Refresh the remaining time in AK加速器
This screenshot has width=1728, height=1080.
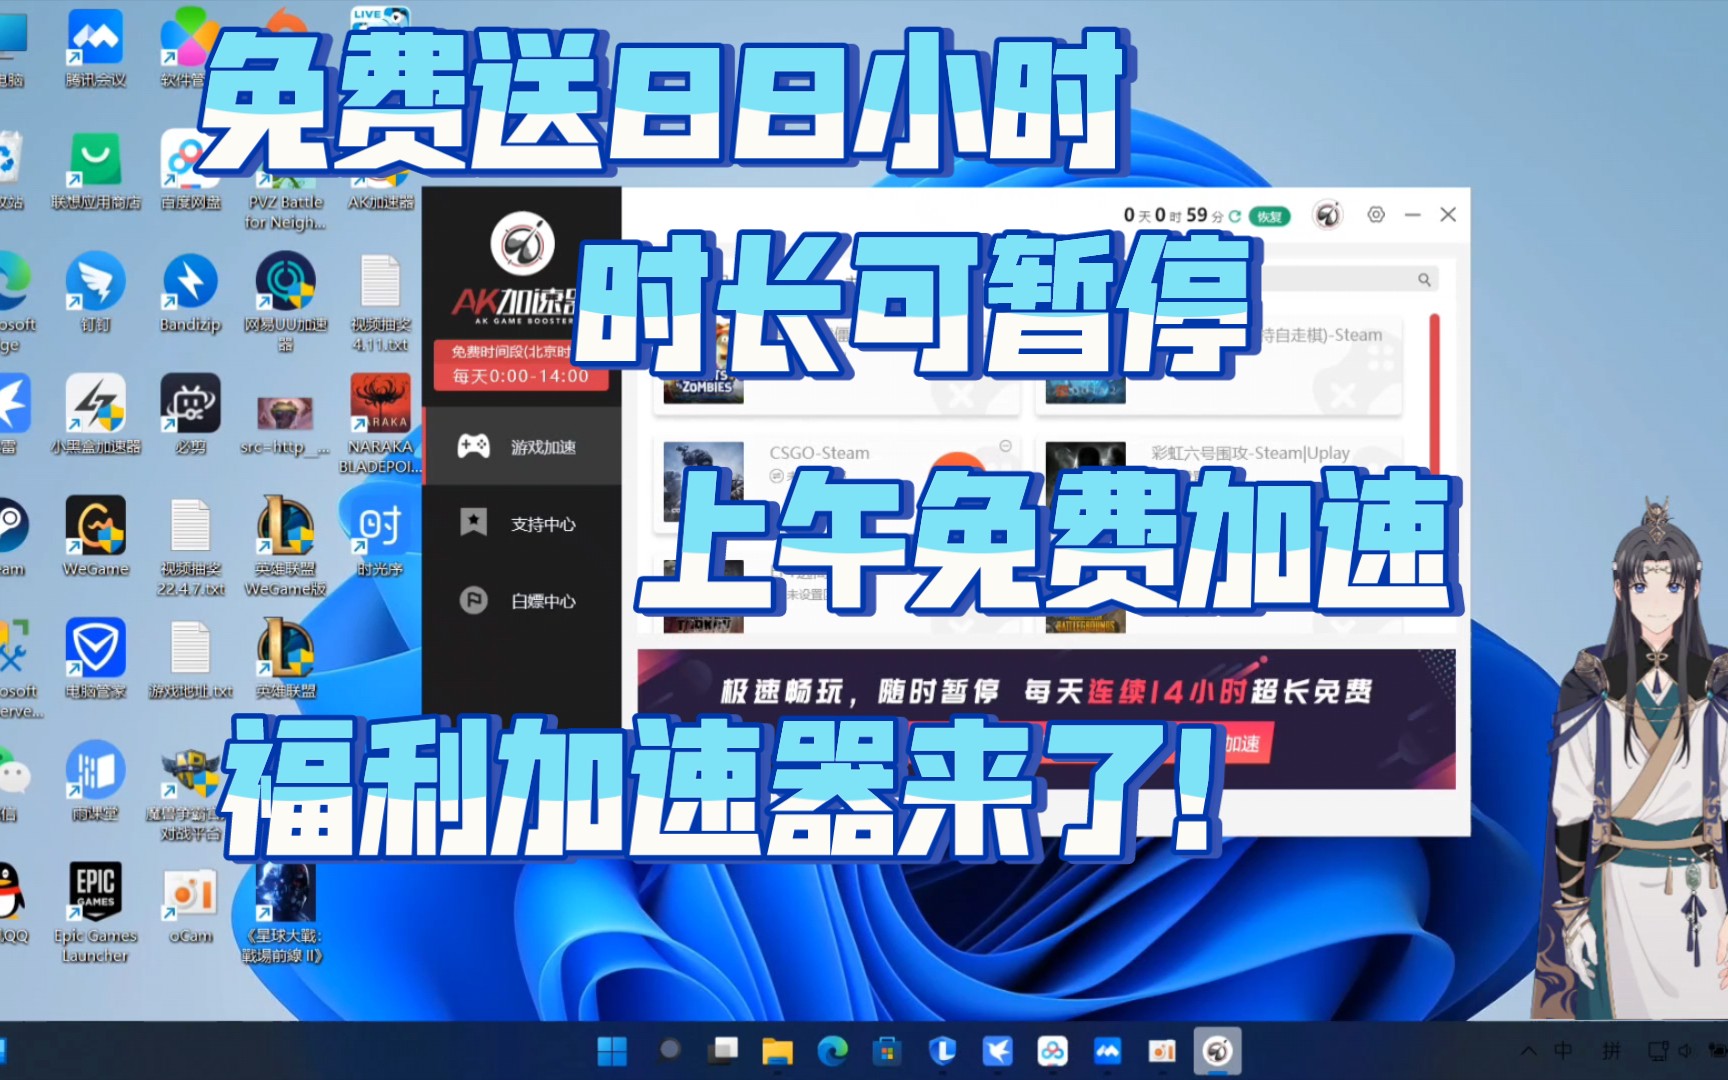tap(1235, 216)
